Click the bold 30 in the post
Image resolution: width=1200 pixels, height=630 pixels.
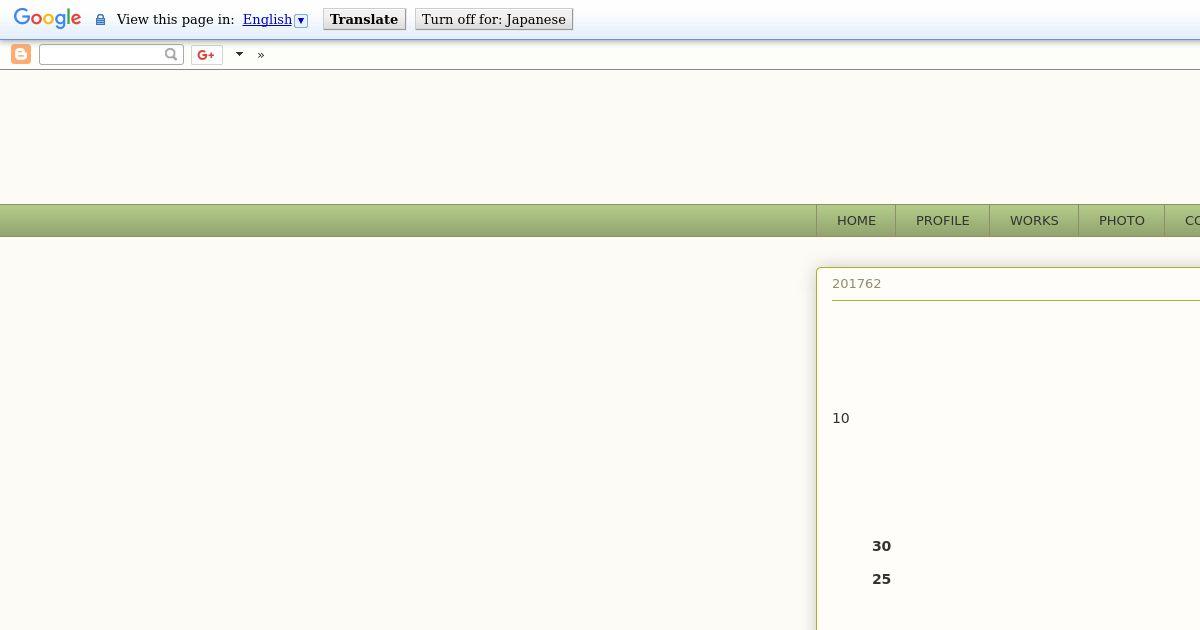(x=881, y=546)
